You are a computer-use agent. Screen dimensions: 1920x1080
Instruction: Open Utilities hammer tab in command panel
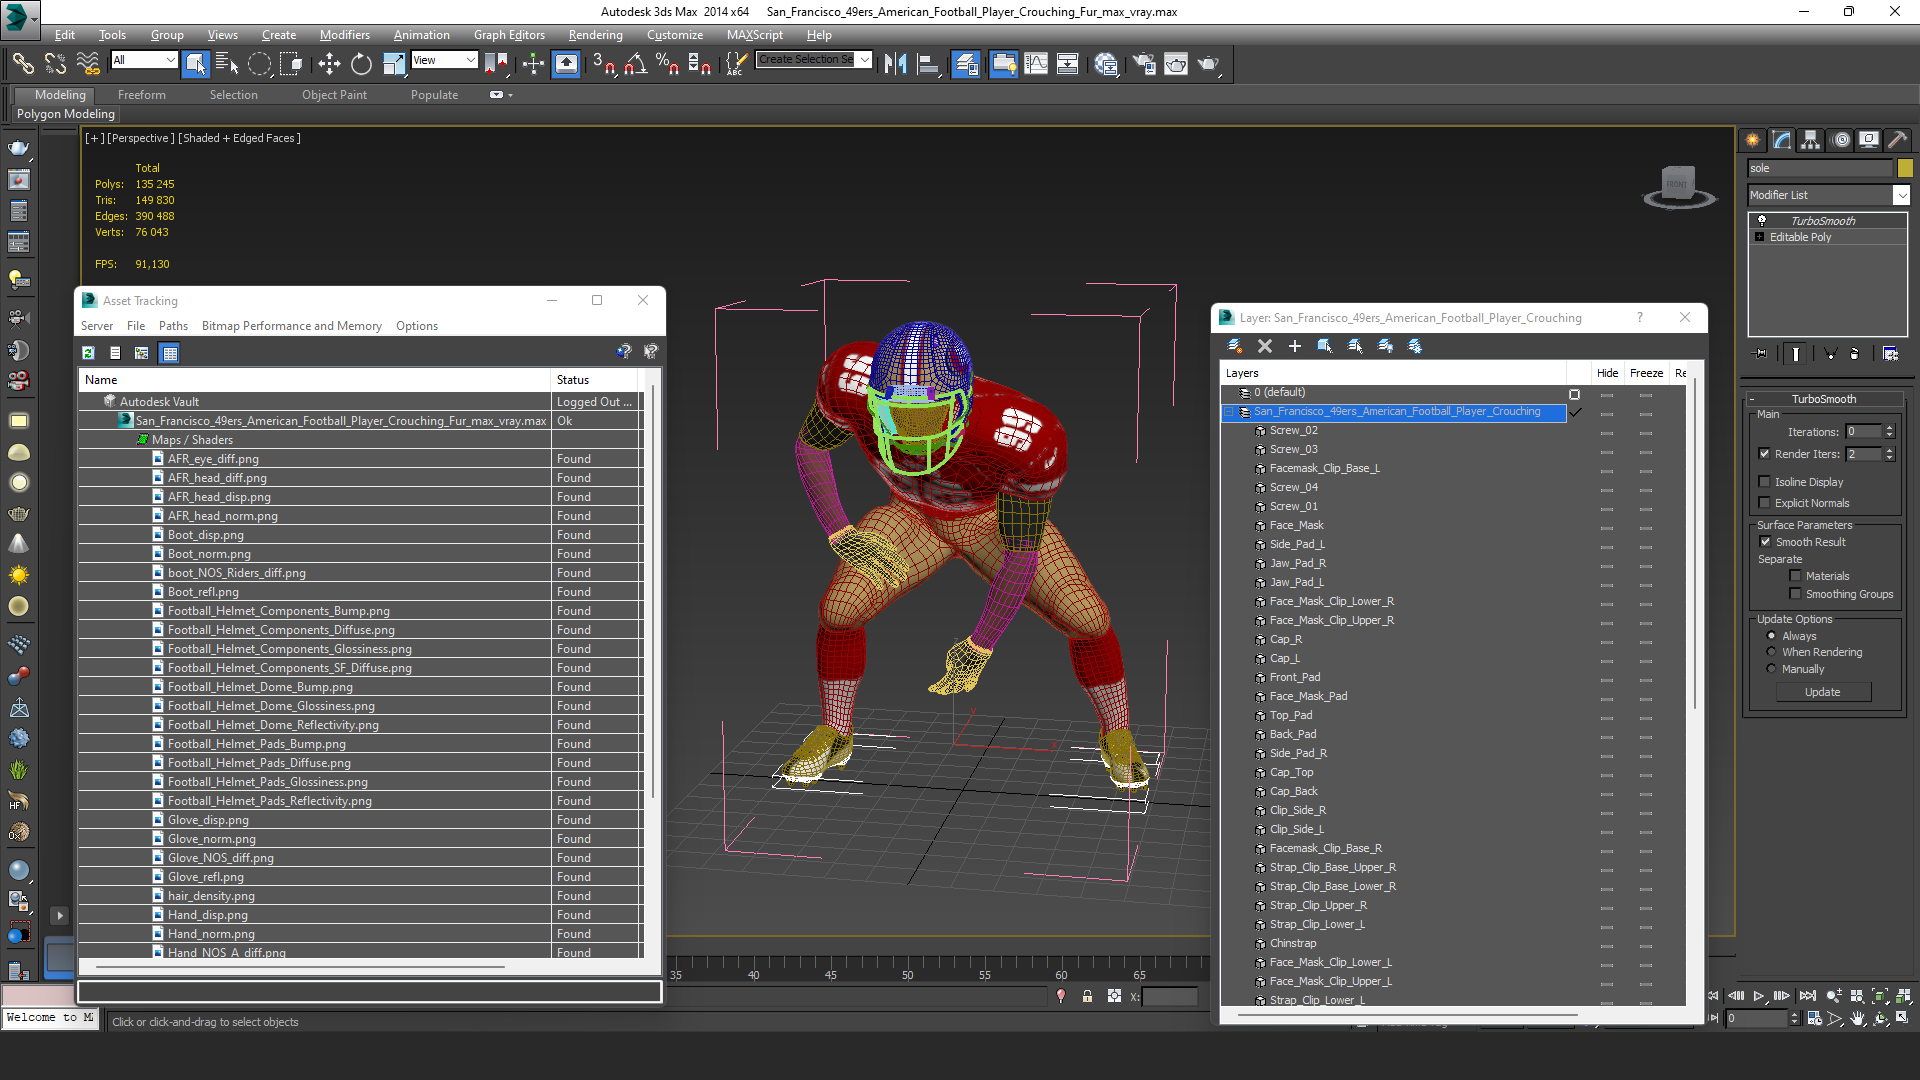click(x=1897, y=140)
